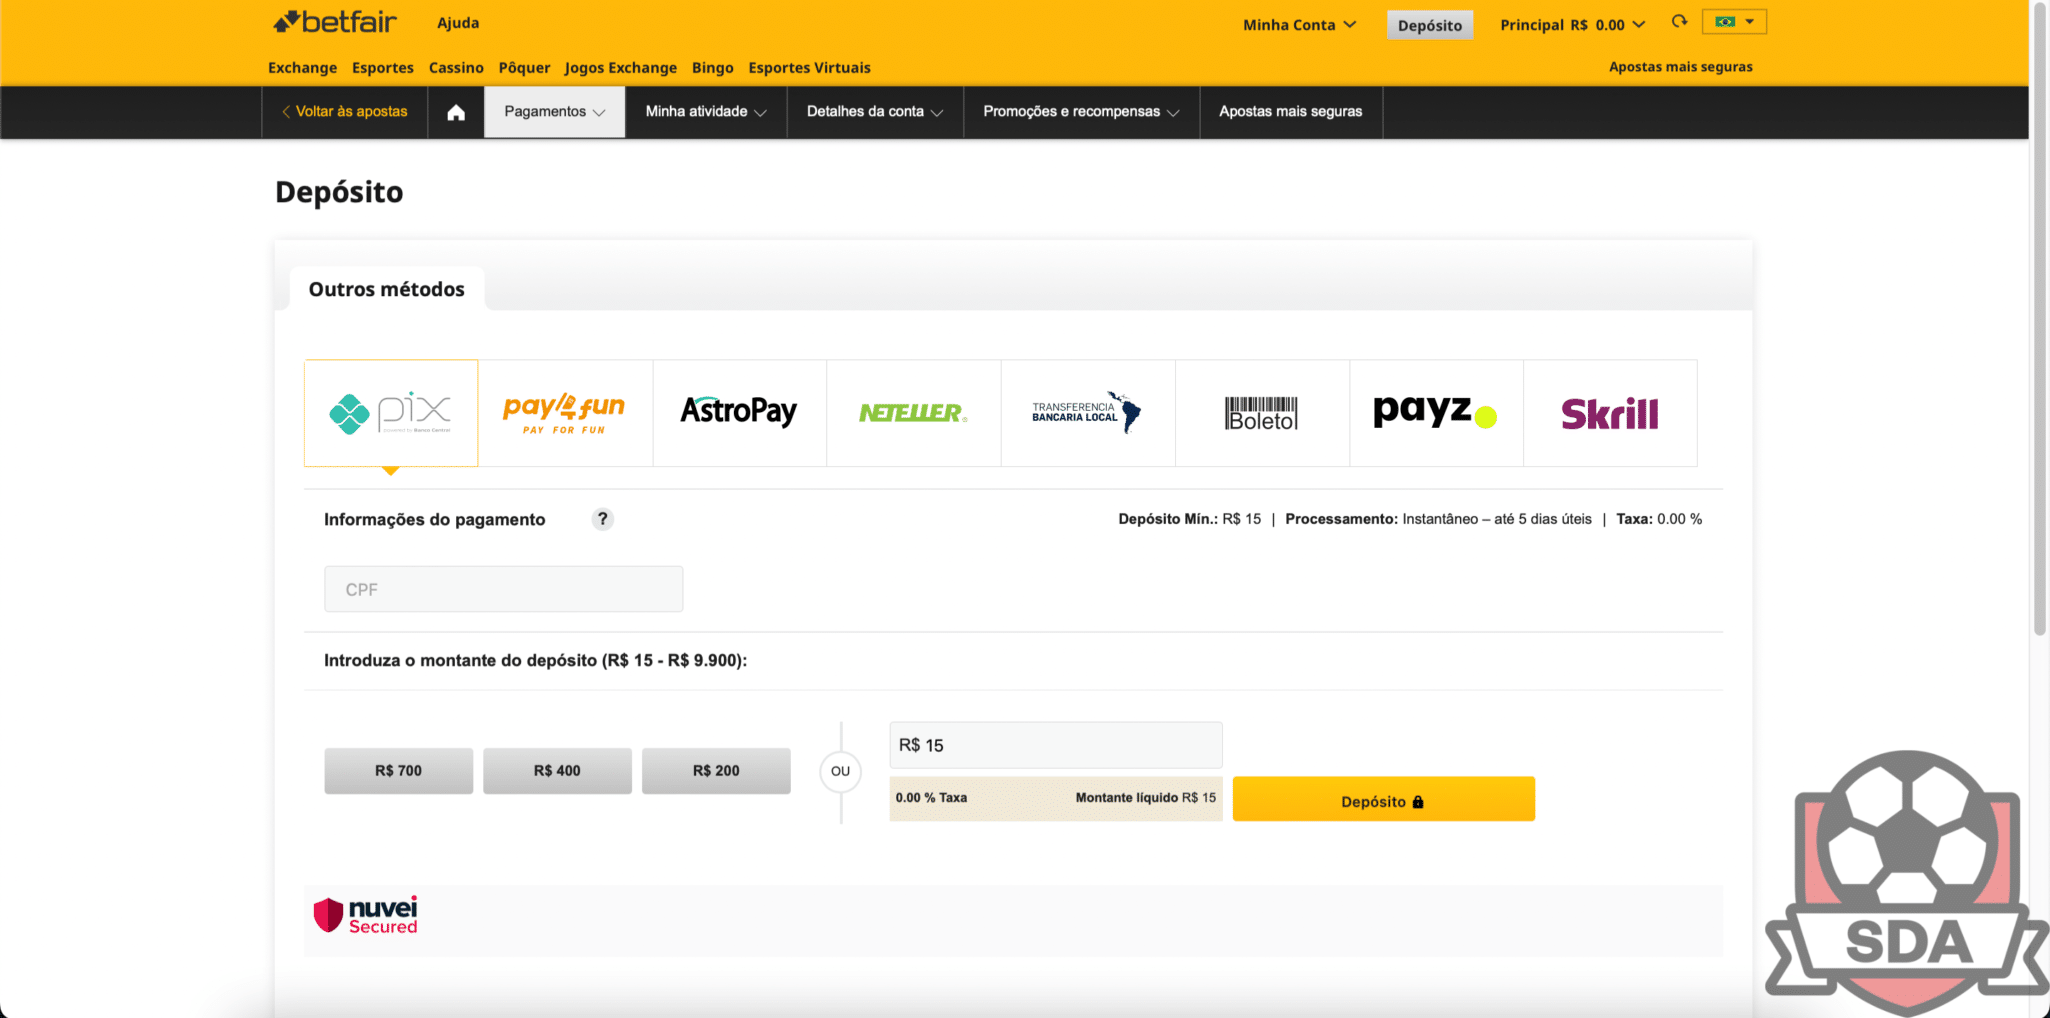
Task: Select Transferencia Bancaria Local method
Action: (x=1087, y=413)
